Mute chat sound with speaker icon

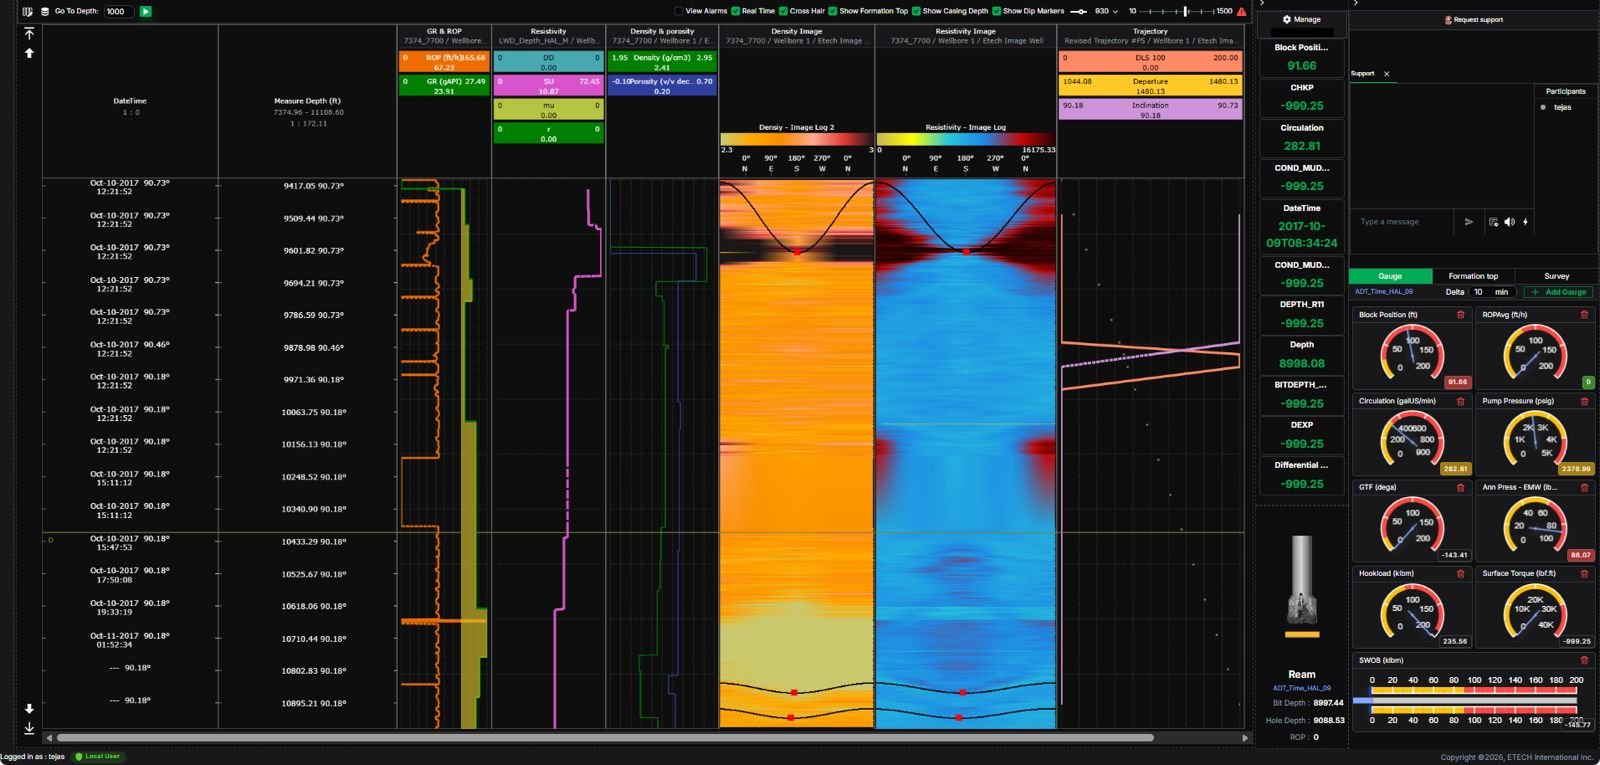(1509, 222)
